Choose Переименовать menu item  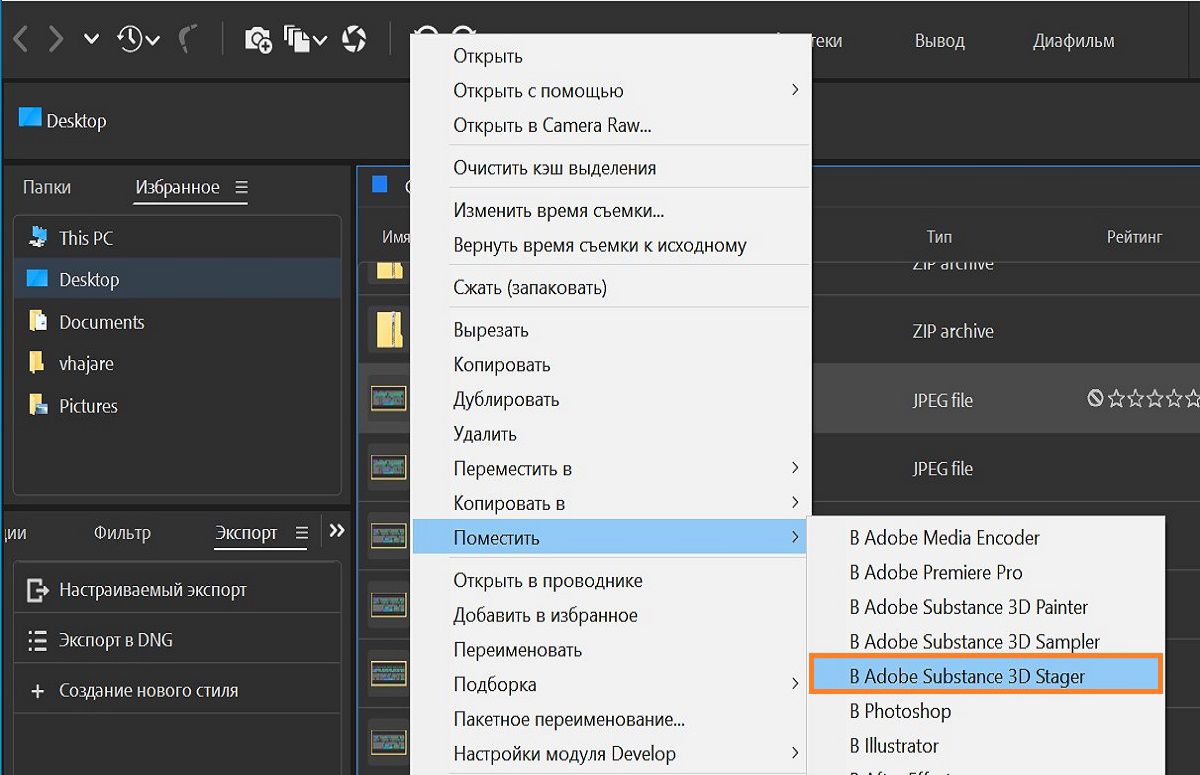609,650
